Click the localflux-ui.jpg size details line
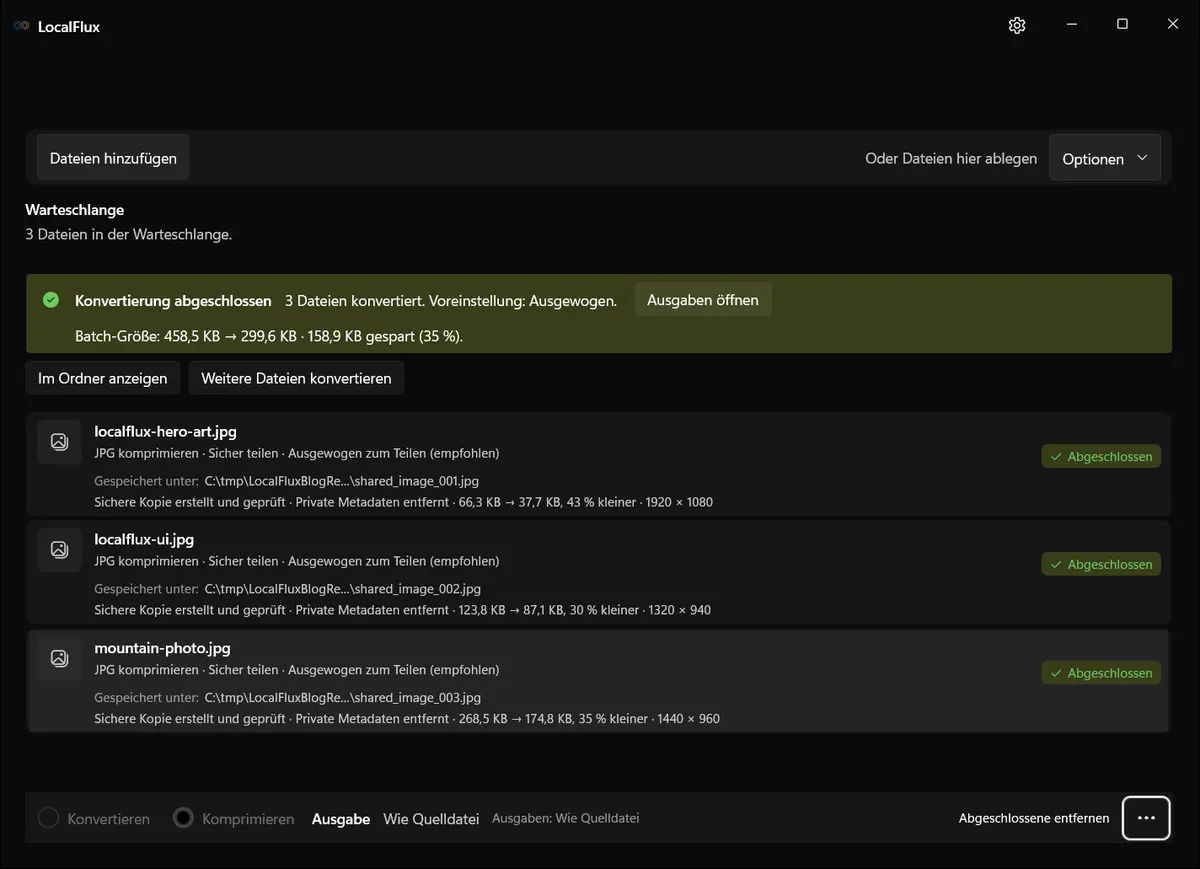The image size is (1200, 869). point(403,609)
